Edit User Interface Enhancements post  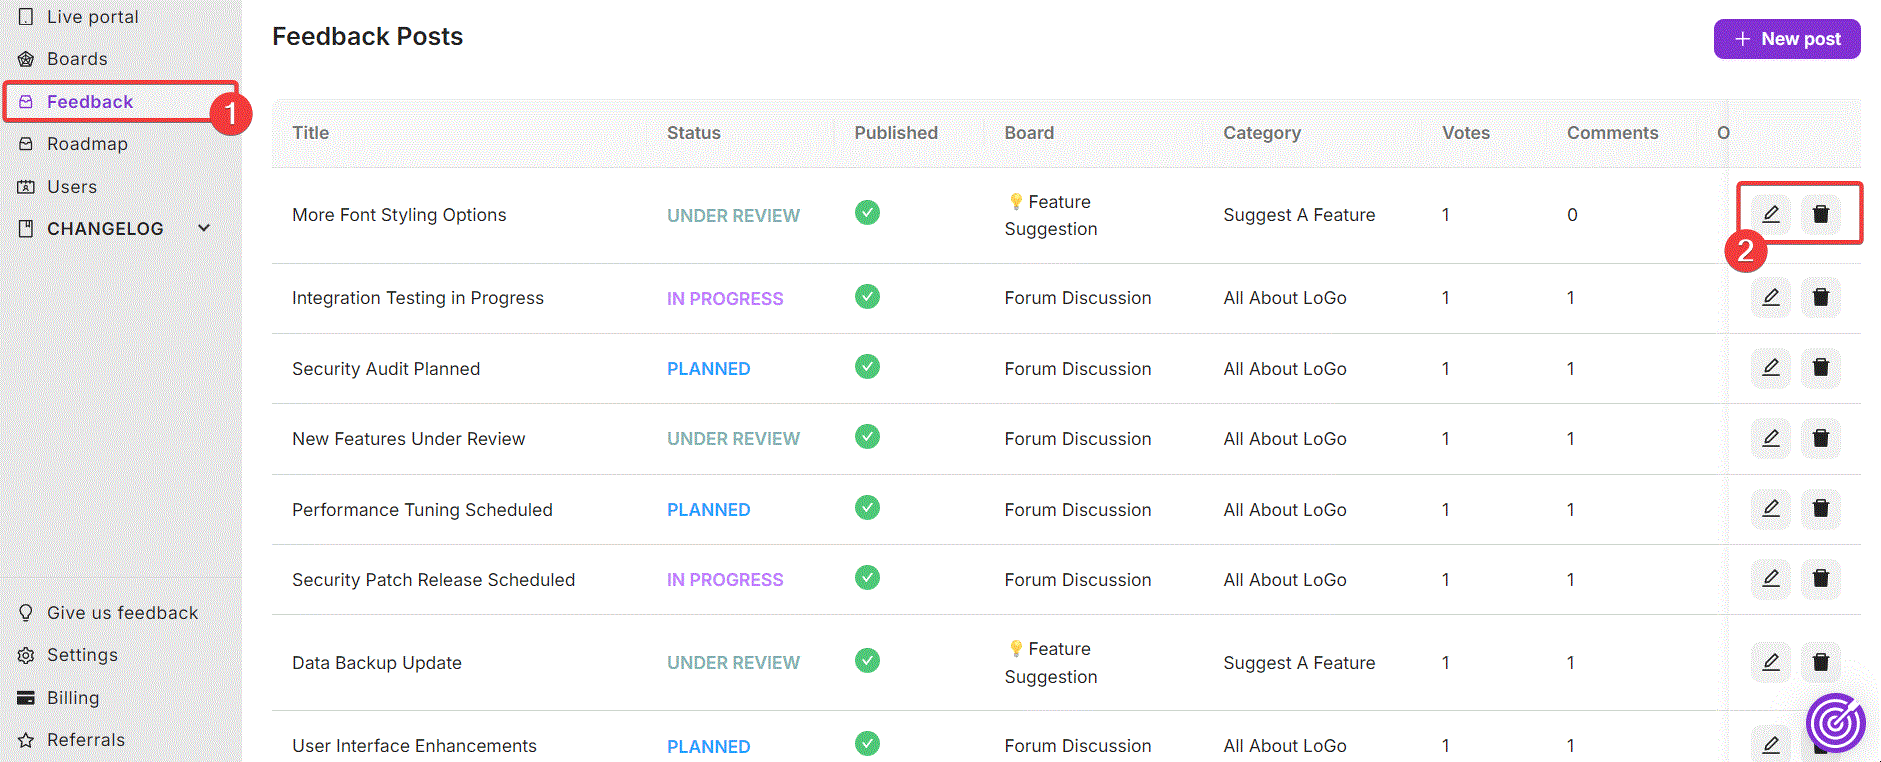(1770, 745)
